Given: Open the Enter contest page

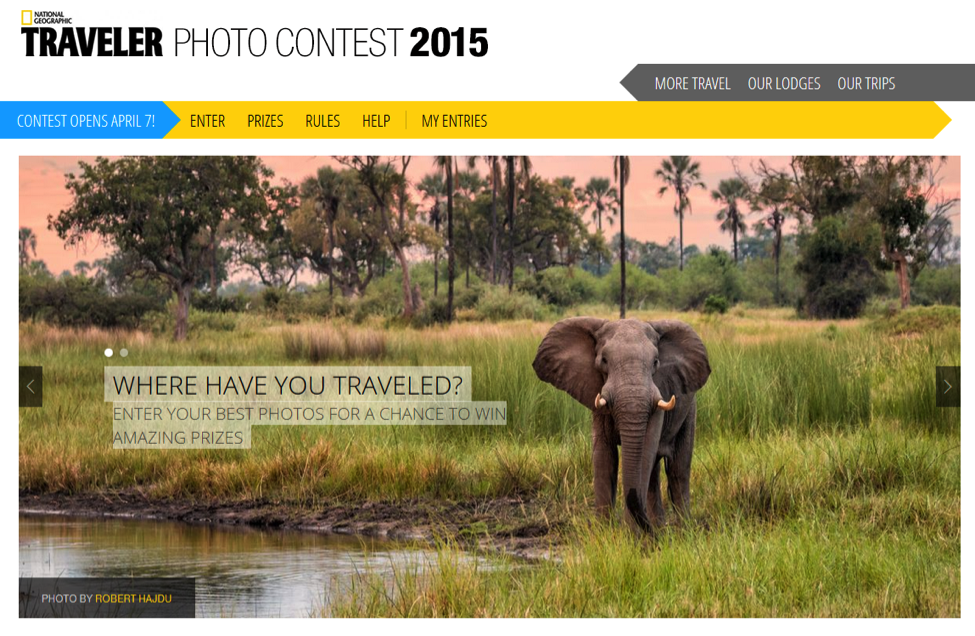Looking at the screenshot, I should 208,121.
